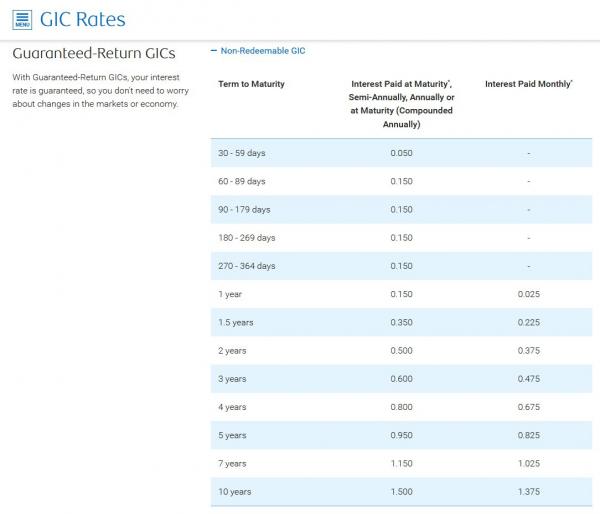Click the 3 years monthly rate 0.475
This screenshot has height=514, width=600.
click(528, 379)
